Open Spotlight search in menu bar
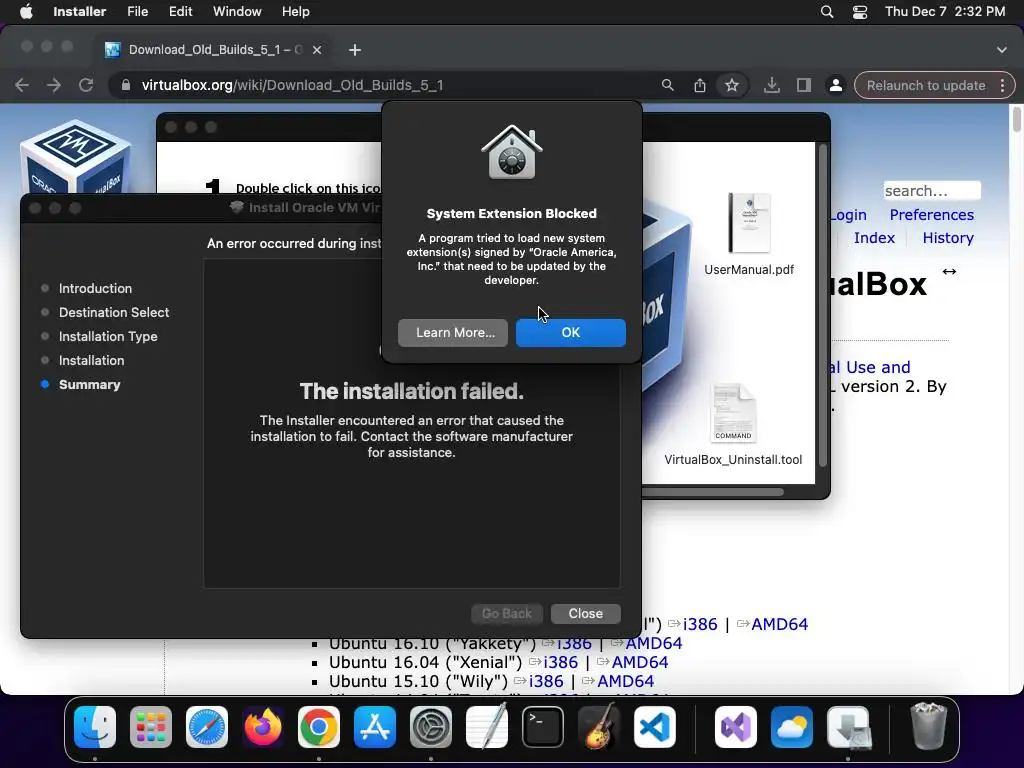The height and width of the screenshot is (768, 1024). point(827,12)
